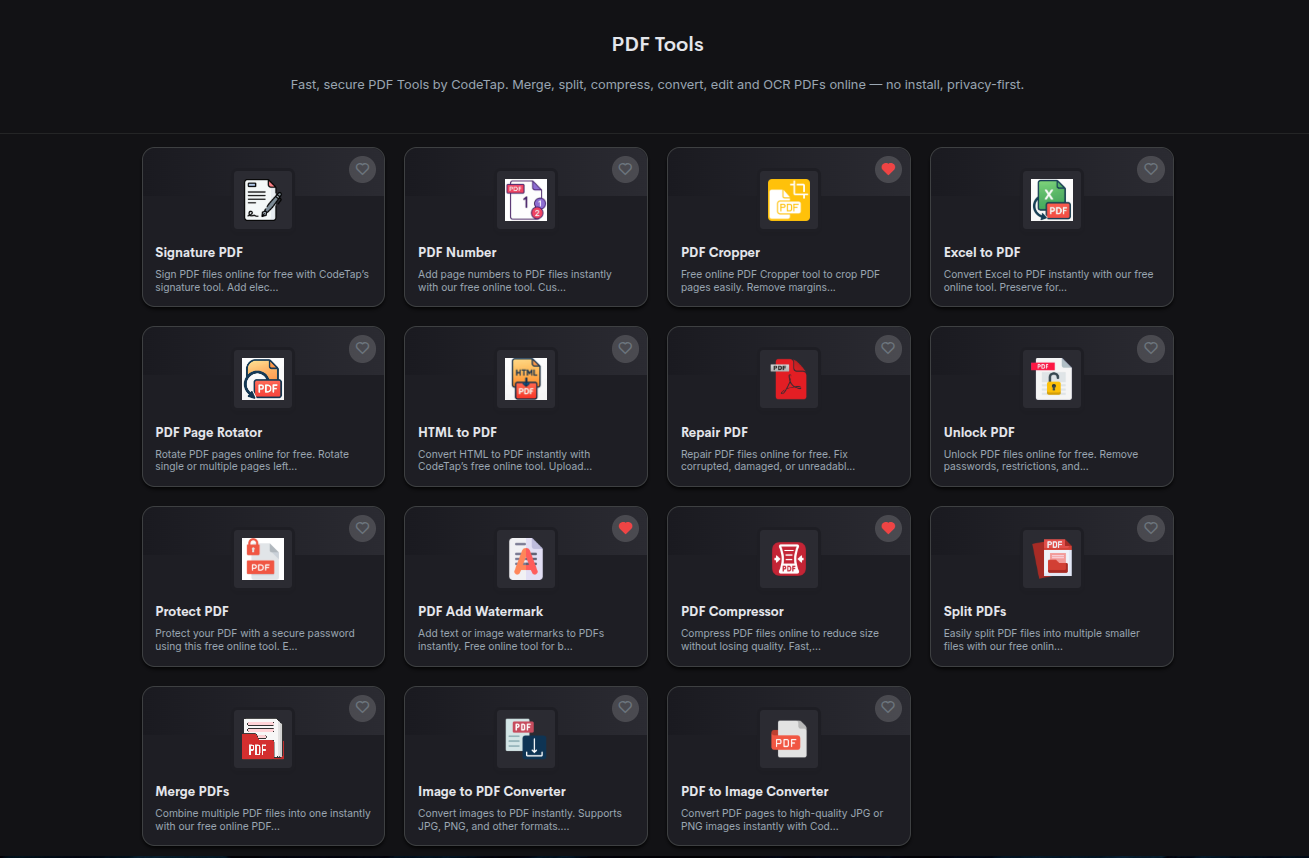The width and height of the screenshot is (1309, 858).
Task: Click the PDF Page Rotator title
Action: click(209, 432)
